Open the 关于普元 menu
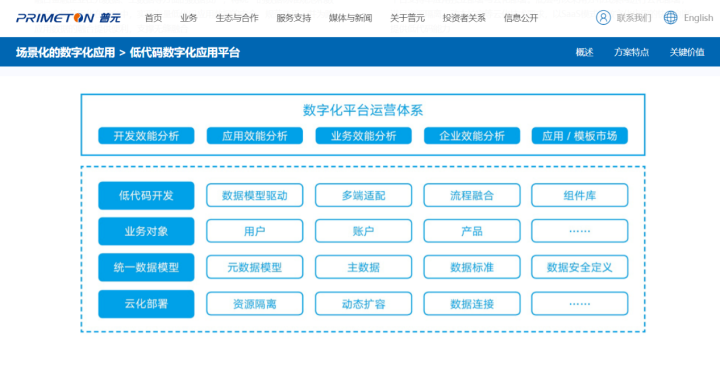 click(x=407, y=18)
